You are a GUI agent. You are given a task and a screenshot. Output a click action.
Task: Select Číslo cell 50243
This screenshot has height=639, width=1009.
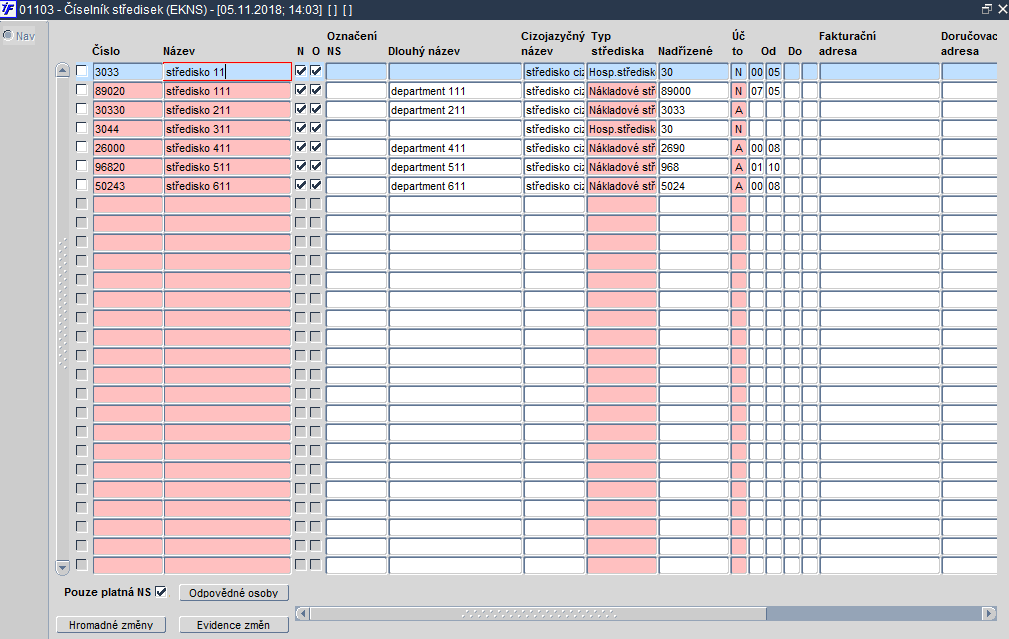pyautogui.click(x=127, y=186)
